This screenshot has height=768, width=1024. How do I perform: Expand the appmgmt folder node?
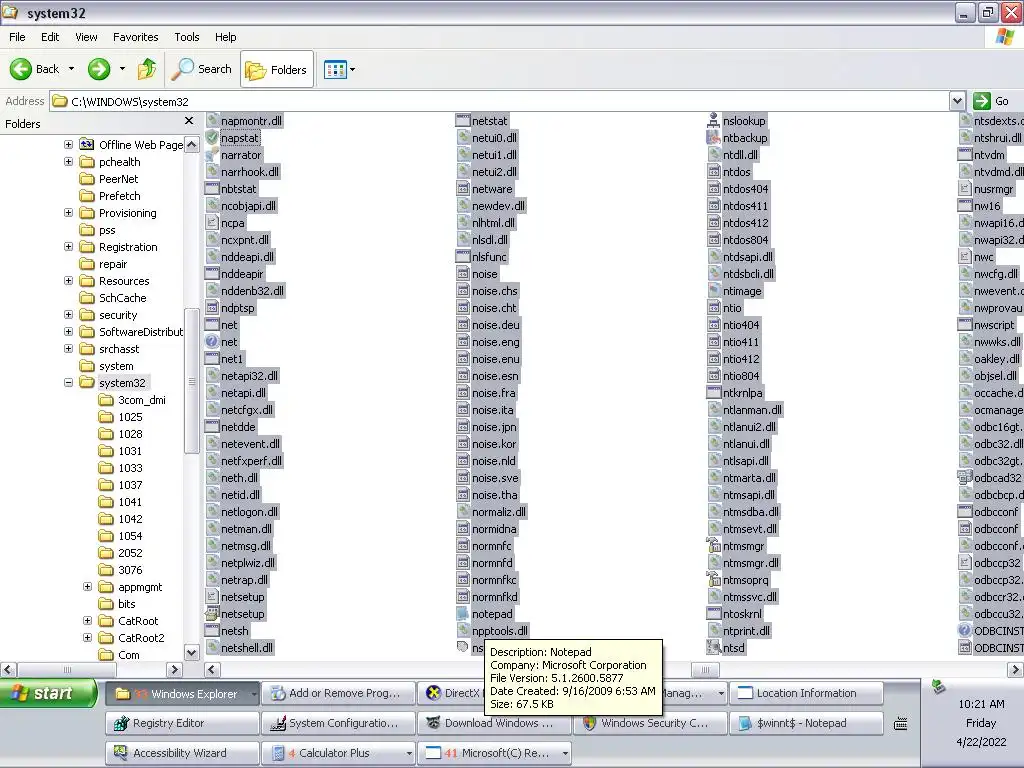click(88, 586)
